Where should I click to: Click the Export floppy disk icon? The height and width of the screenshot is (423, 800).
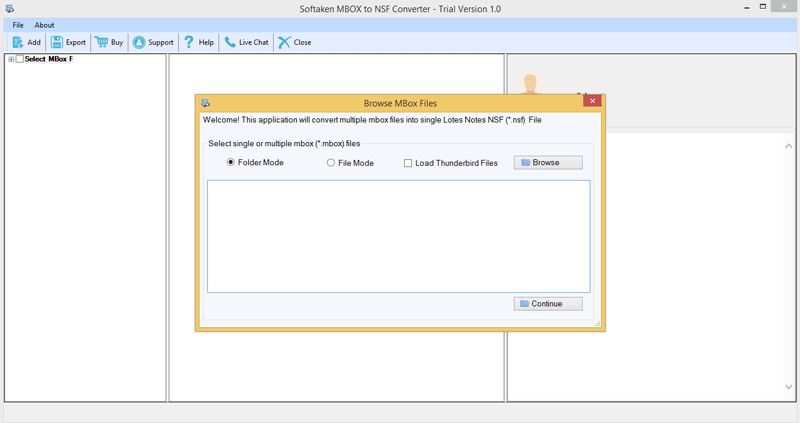coord(57,42)
